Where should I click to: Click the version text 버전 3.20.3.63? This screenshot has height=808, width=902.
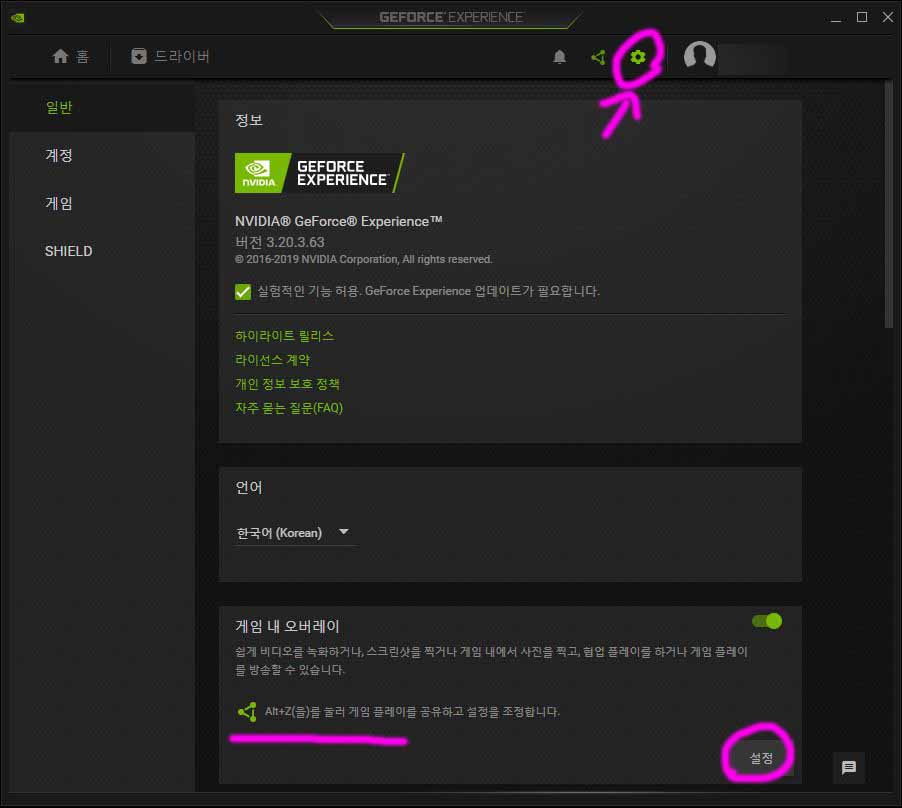(x=280, y=242)
